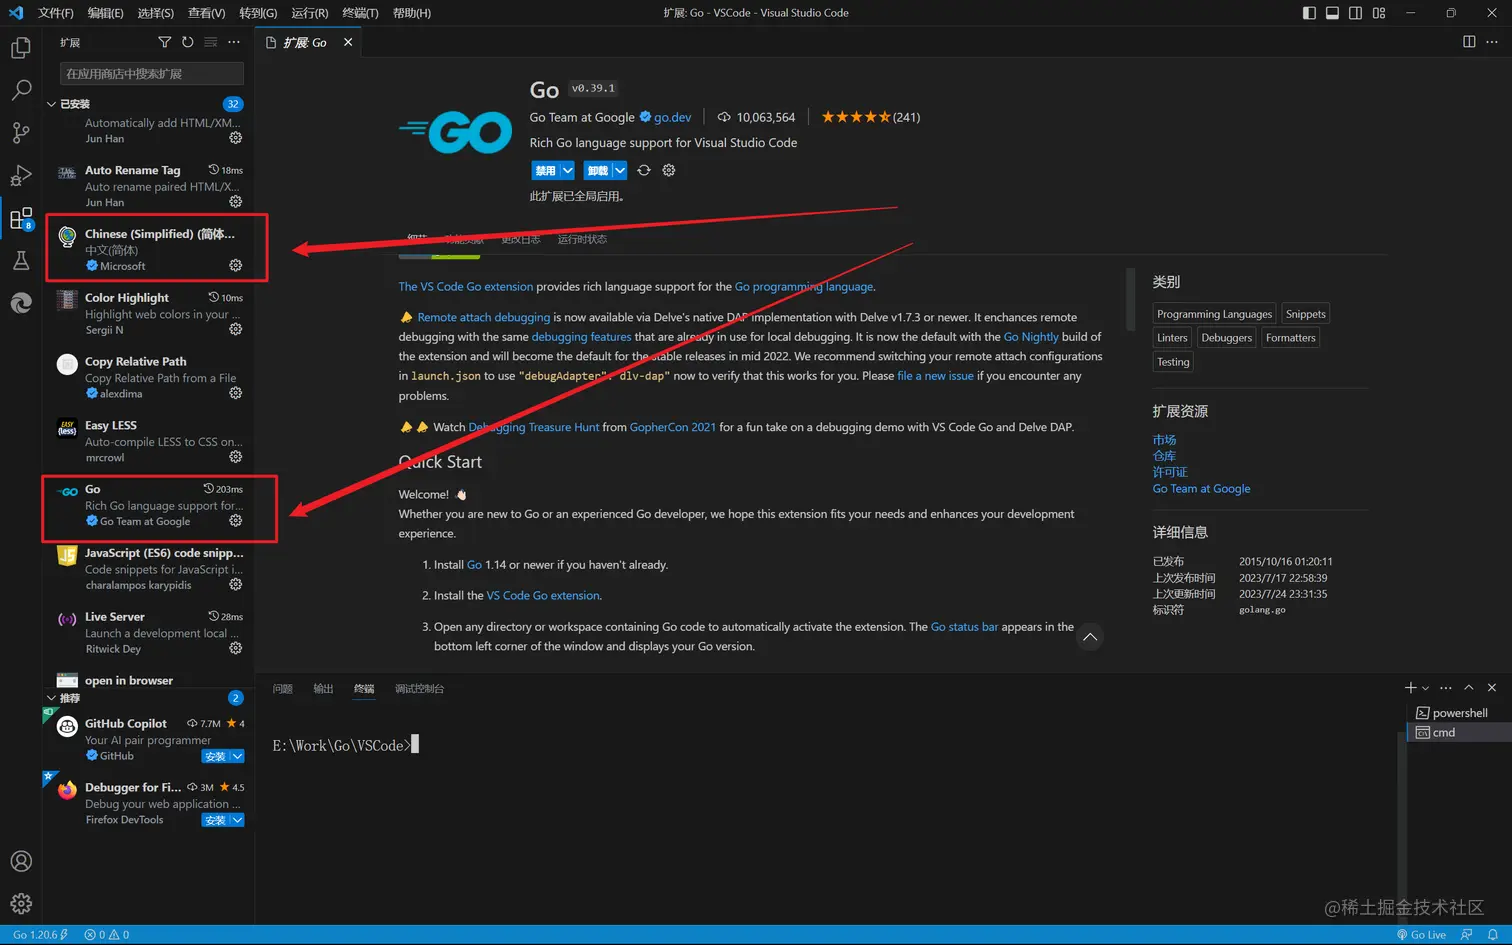Toggle the bottom panel visibility

coord(1332,13)
